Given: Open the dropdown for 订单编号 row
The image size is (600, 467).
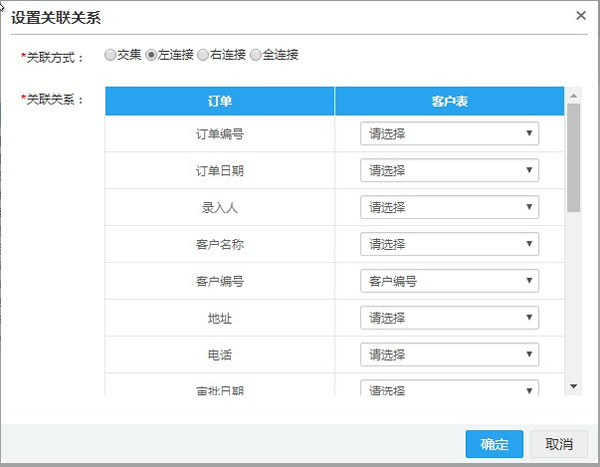Looking at the screenshot, I should point(449,134).
